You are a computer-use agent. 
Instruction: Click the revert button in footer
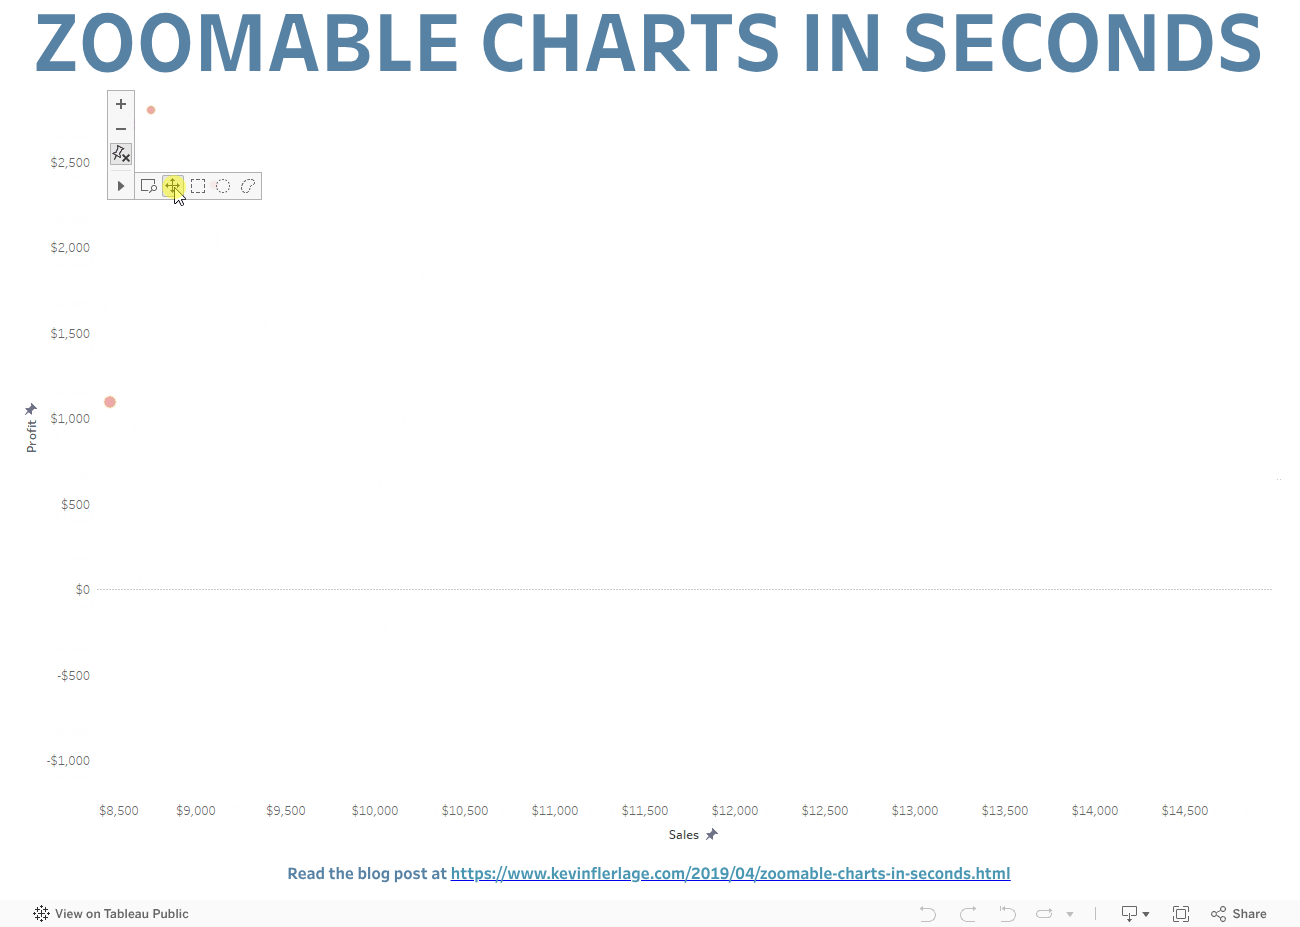[x=1007, y=914]
